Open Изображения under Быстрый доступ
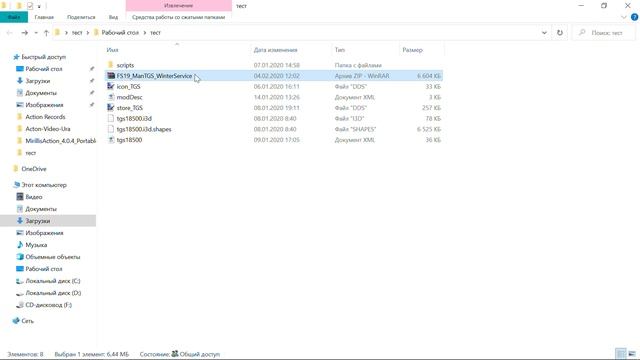Image resolution: width=640 pixels, height=360 pixels. [x=44, y=105]
